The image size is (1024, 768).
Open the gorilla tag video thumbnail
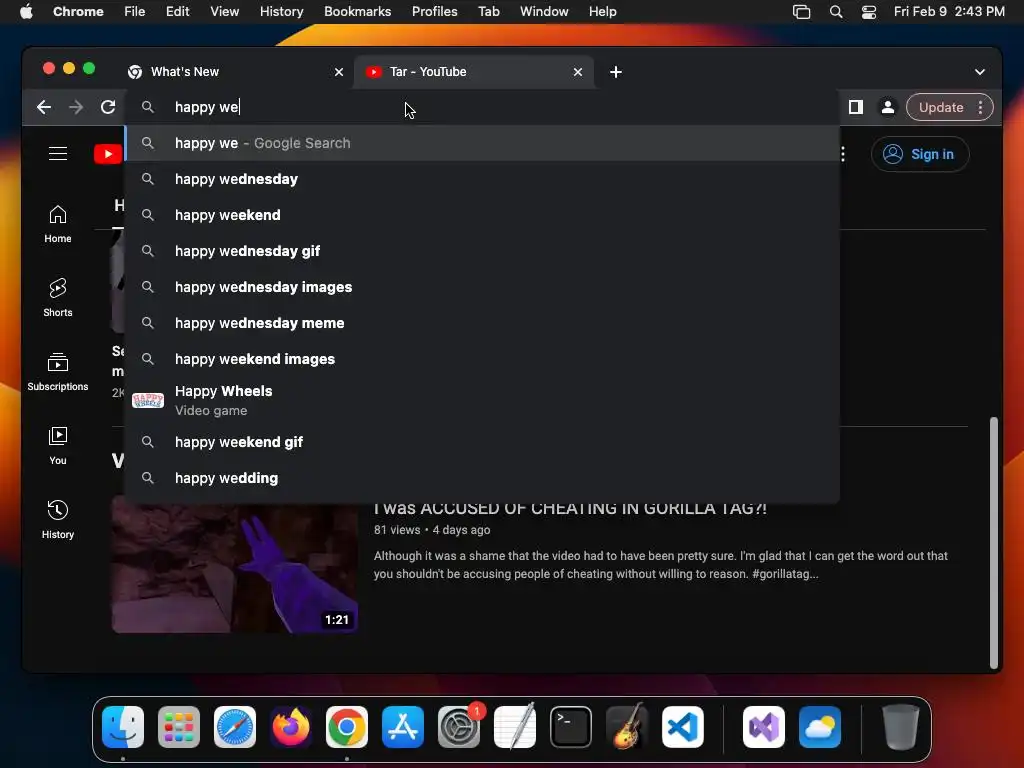pyautogui.click(x=234, y=566)
